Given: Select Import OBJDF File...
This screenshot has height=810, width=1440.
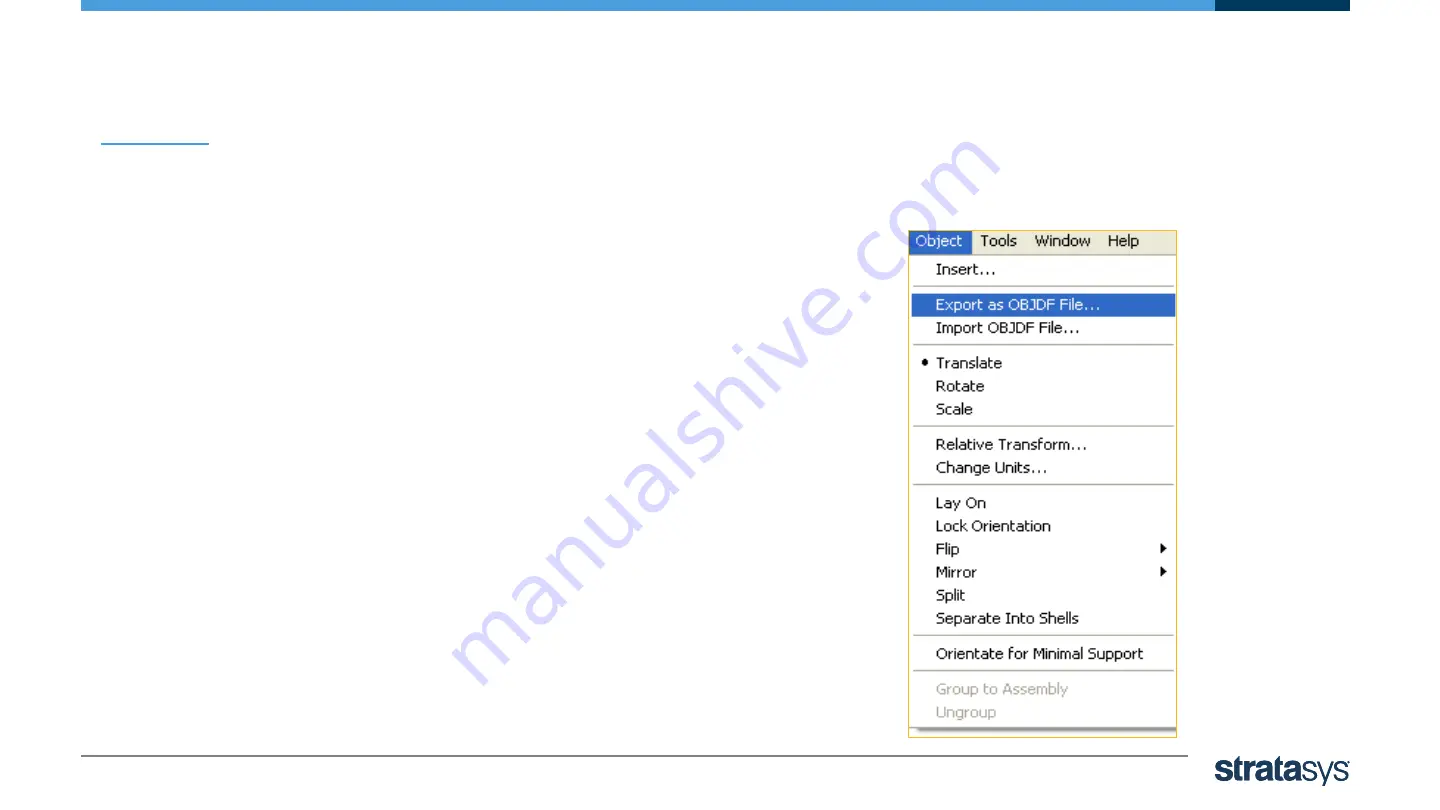Looking at the screenshot, I should pos(1043,328).
